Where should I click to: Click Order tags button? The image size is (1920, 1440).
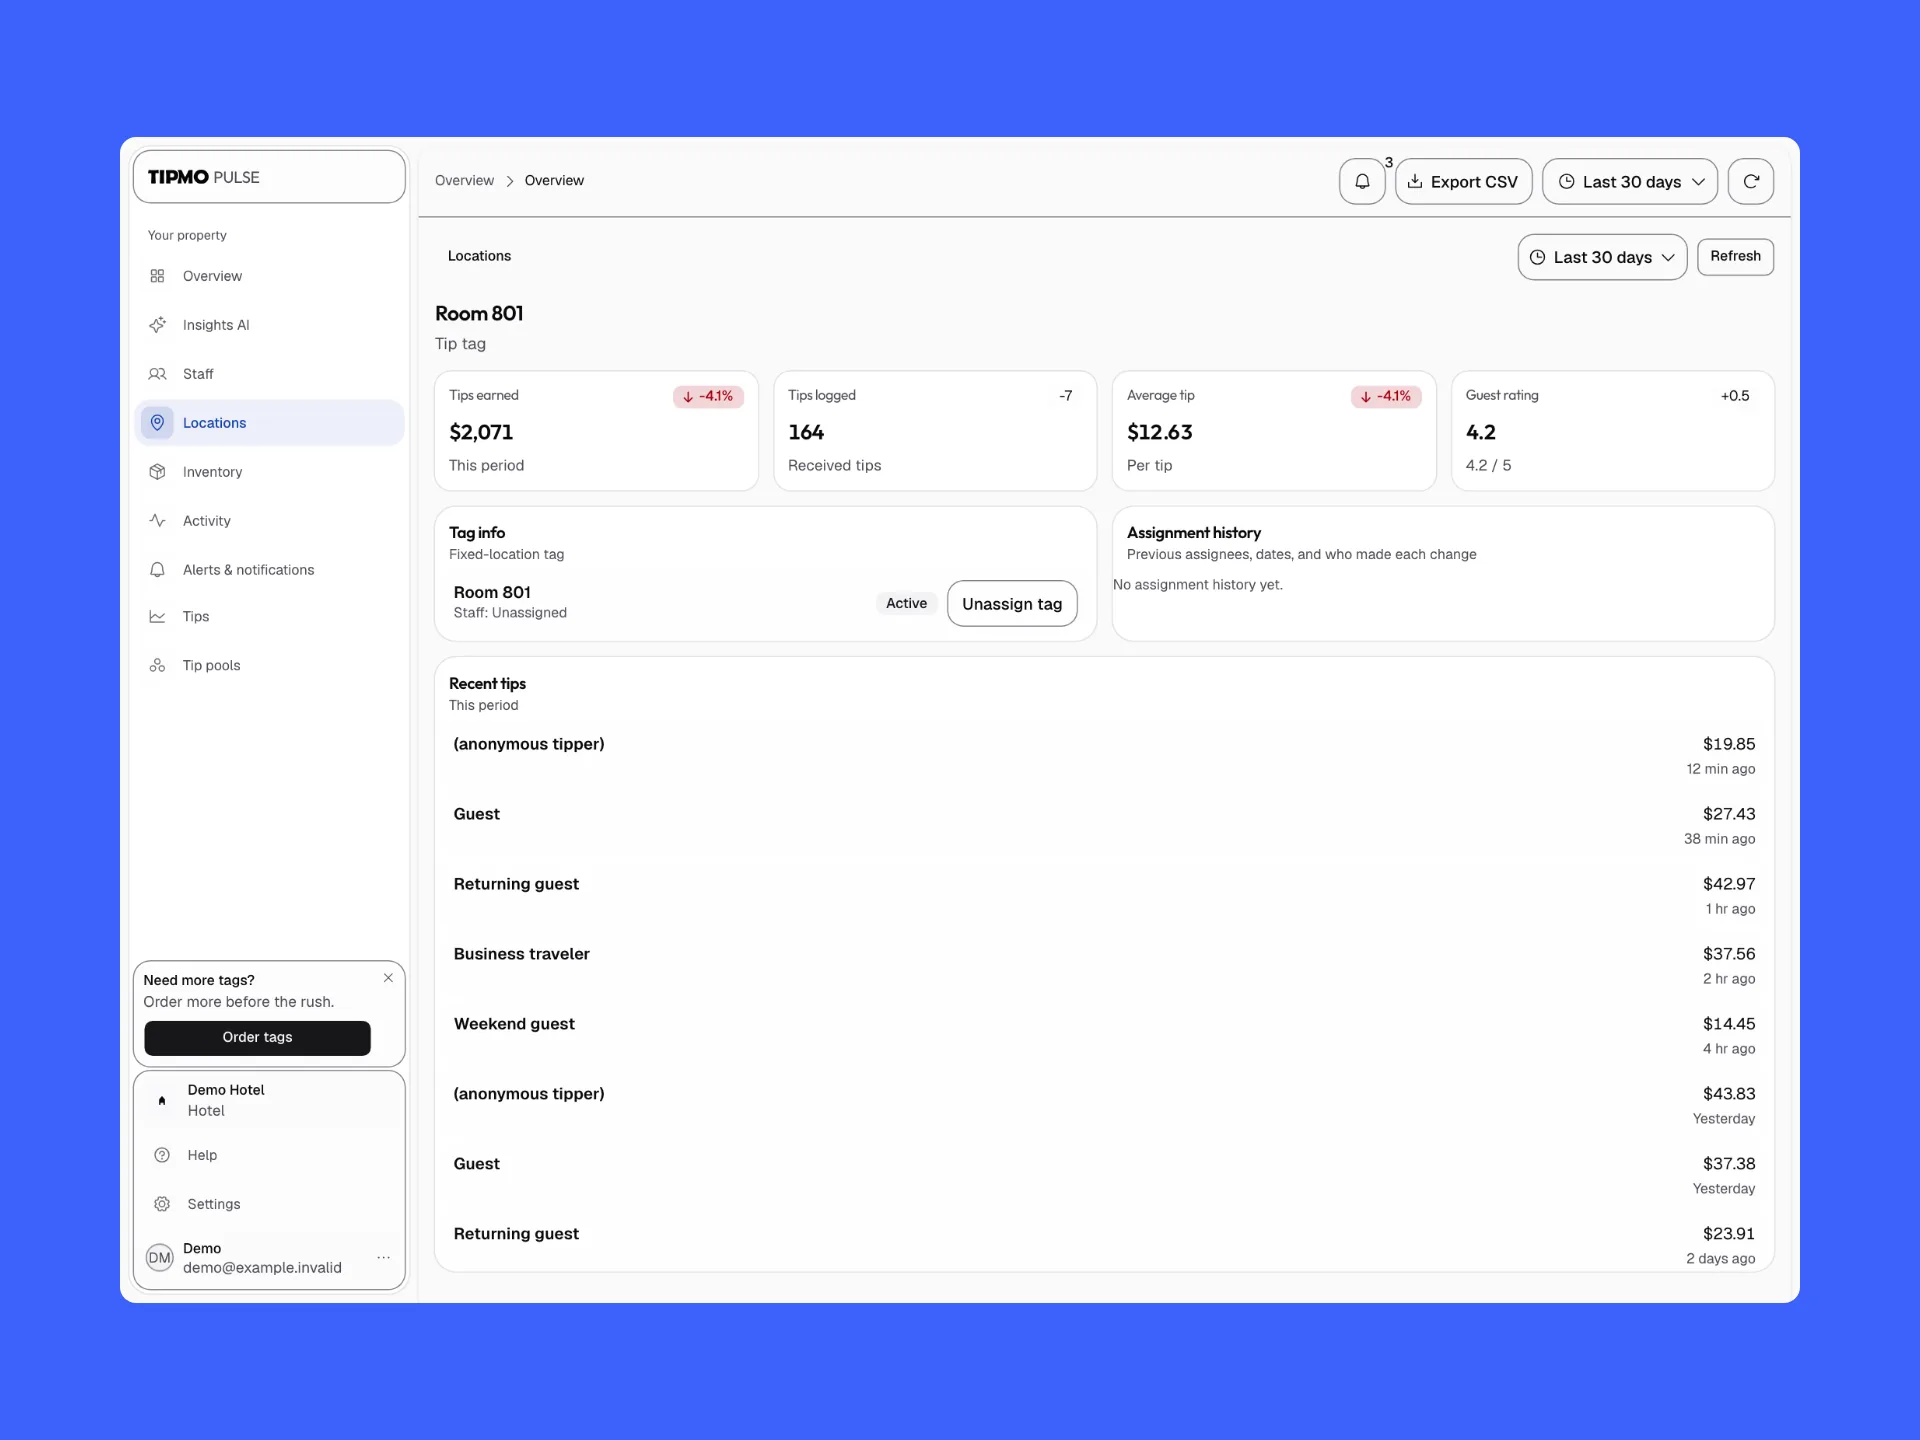257,1038
